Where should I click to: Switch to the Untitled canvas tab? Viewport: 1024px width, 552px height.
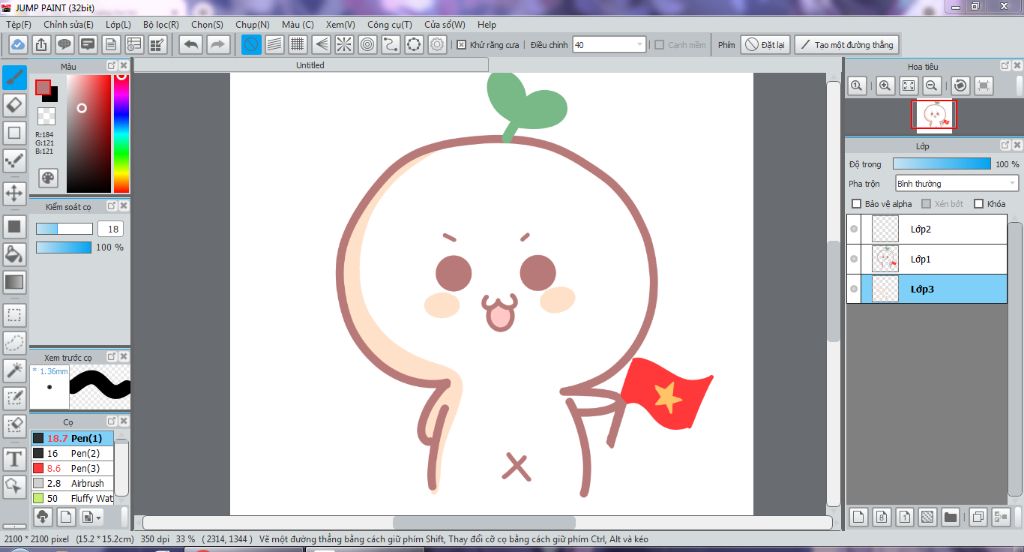coord(311,65)
